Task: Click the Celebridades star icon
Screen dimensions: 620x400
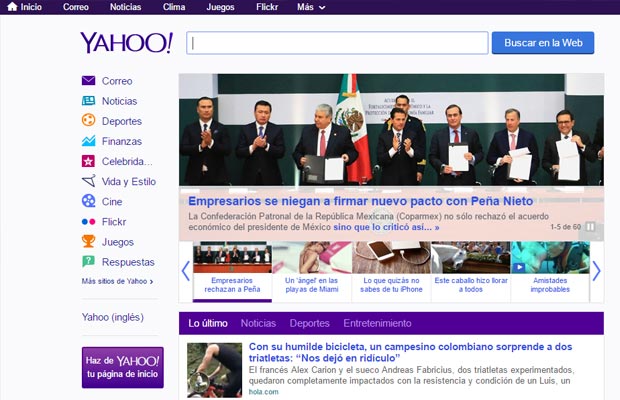Action: coord(88,161)
